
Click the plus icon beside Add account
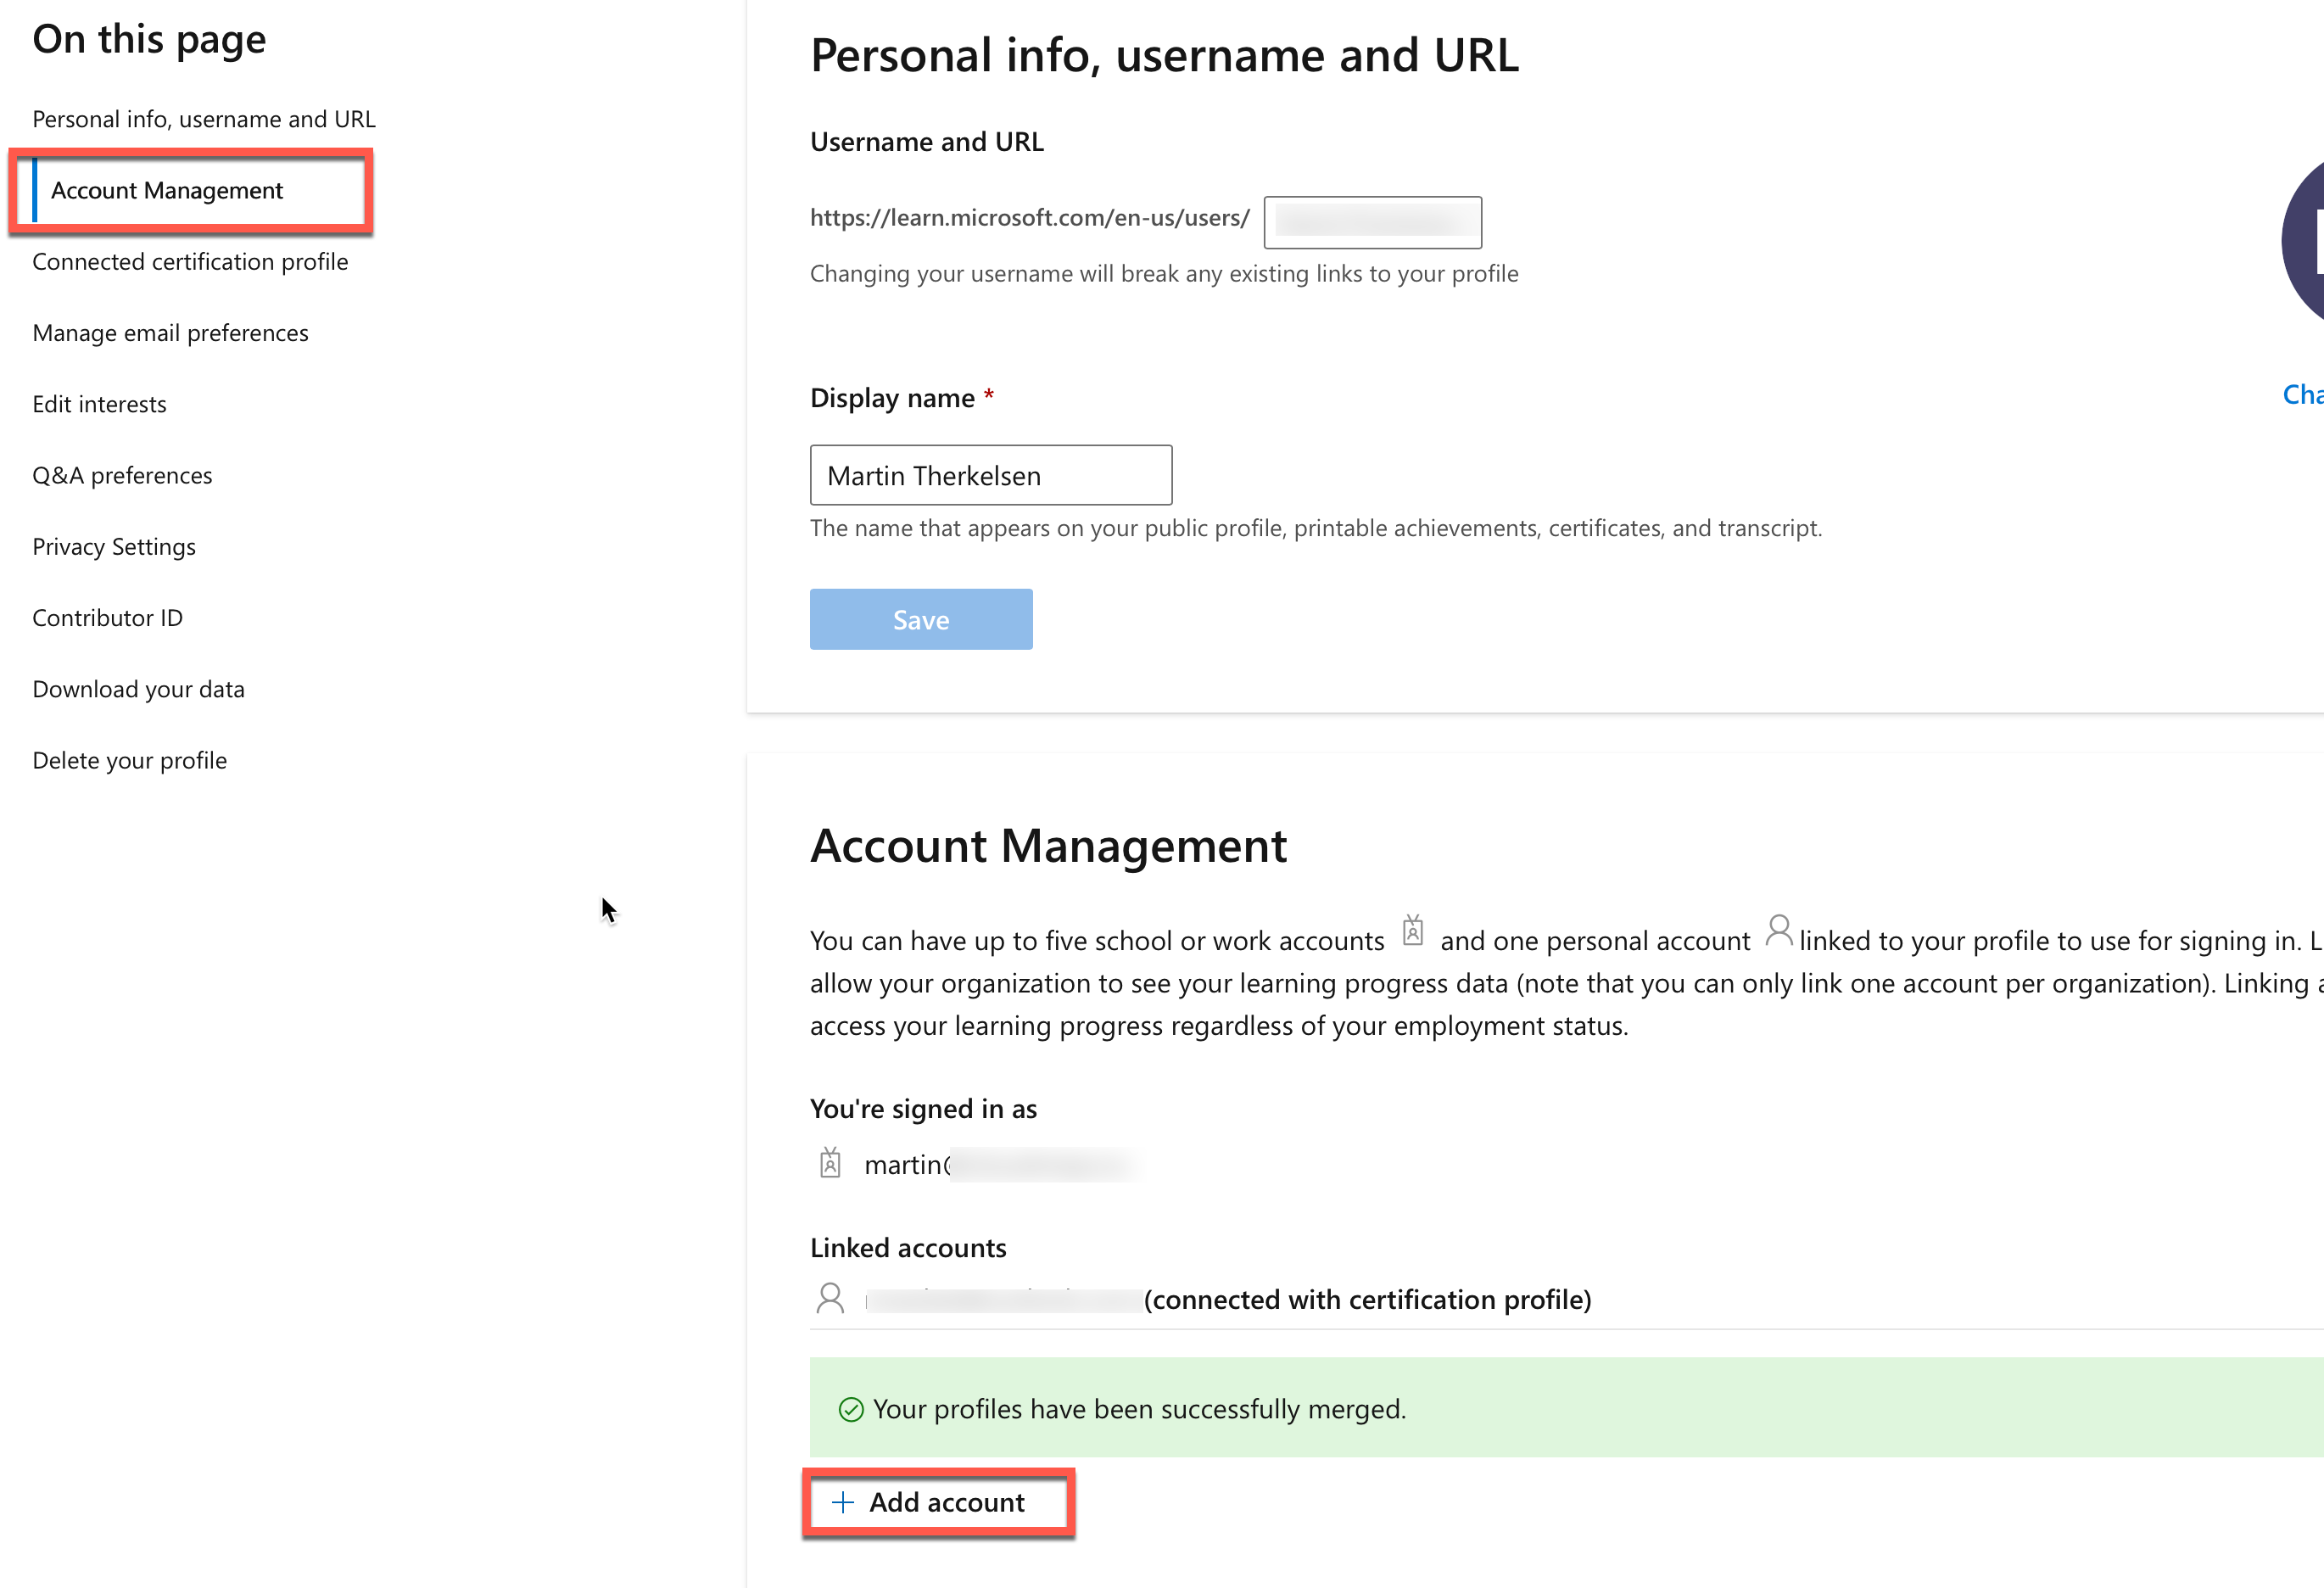click(843, 1502)
